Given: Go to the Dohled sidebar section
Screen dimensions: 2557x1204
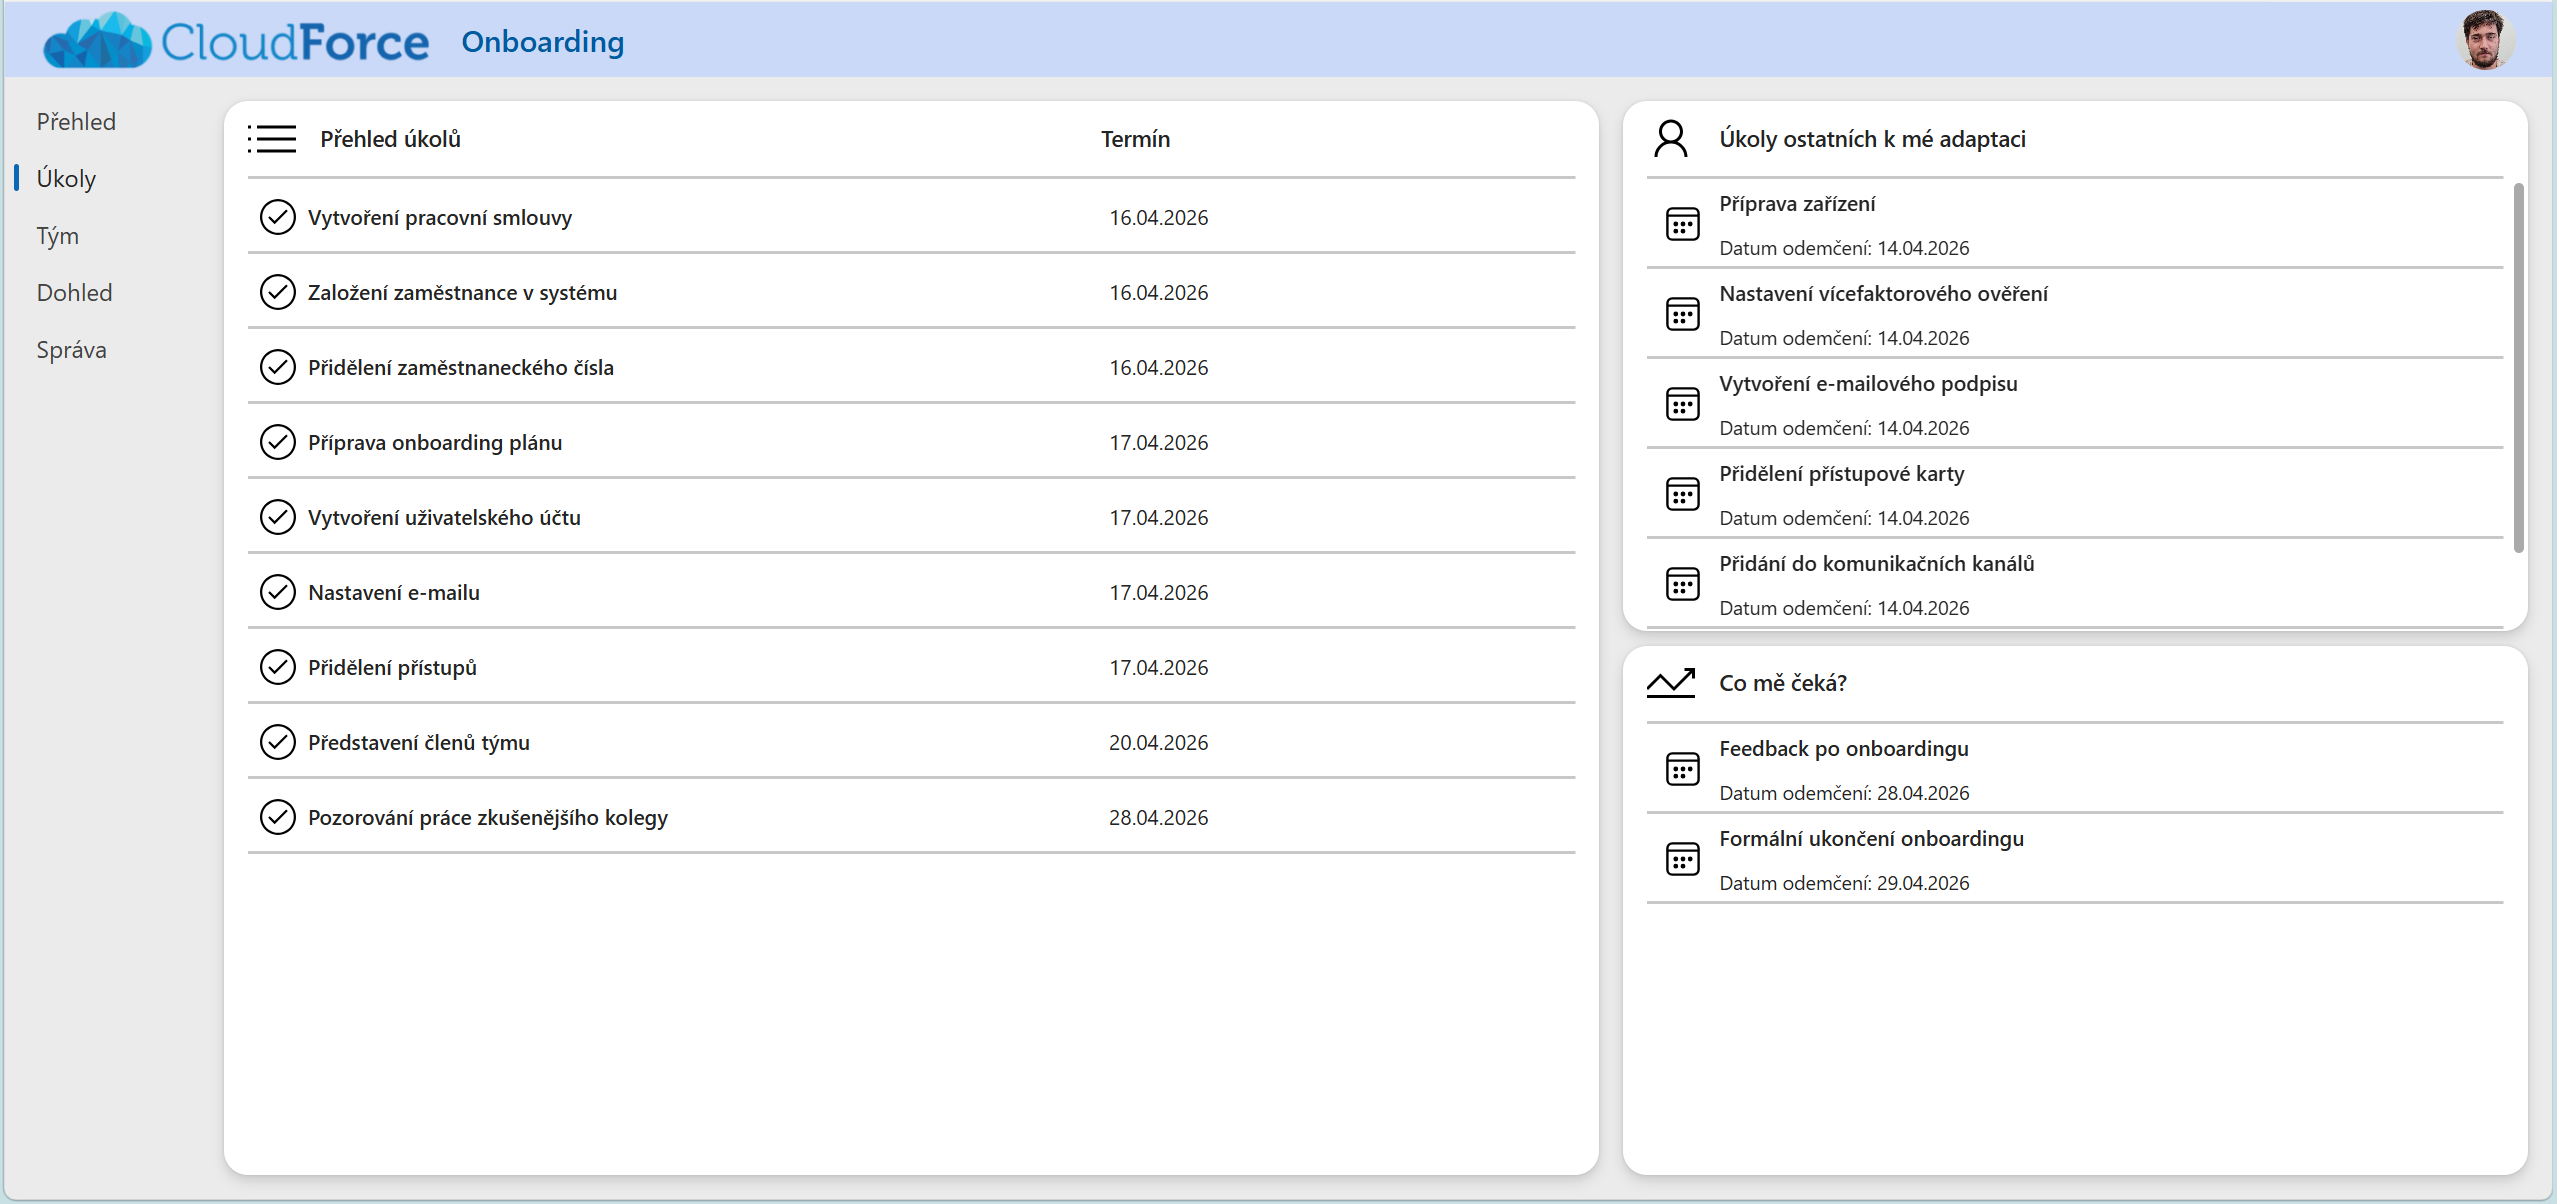Looking at the screenshot, I should (74, 293).
